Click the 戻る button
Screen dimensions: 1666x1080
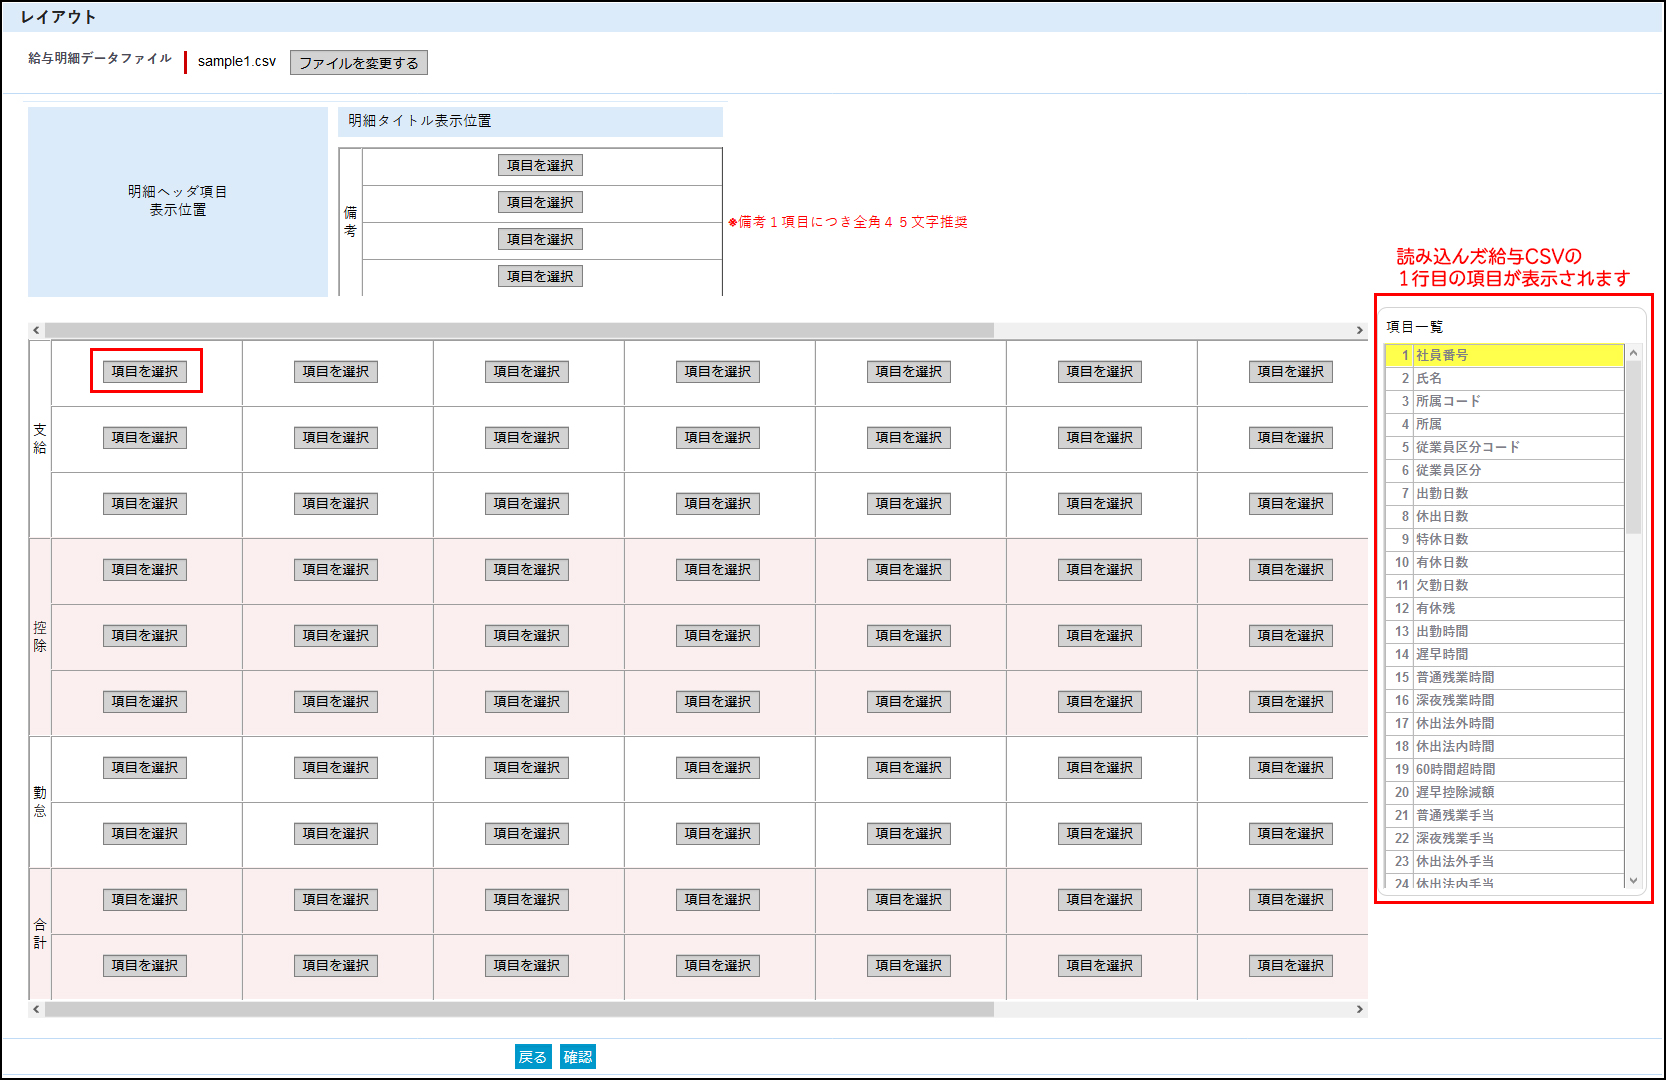coord(533,1057)
